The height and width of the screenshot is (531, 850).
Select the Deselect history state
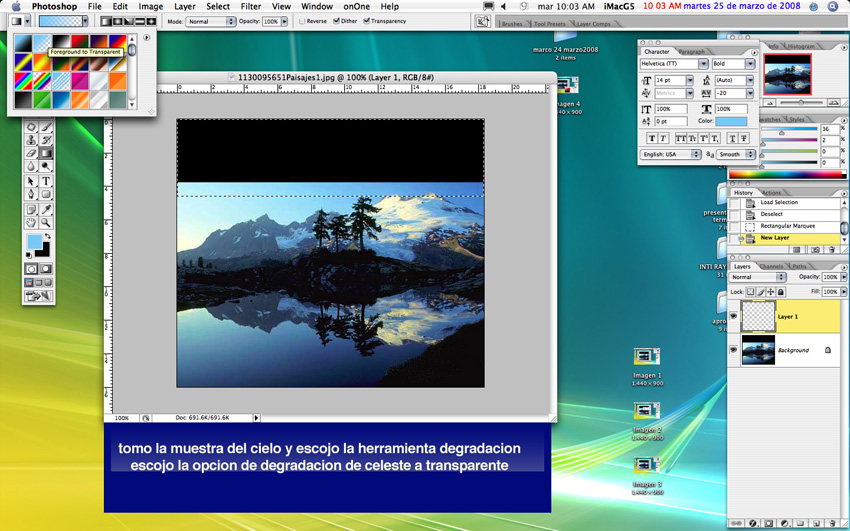[x=771, y=214]
